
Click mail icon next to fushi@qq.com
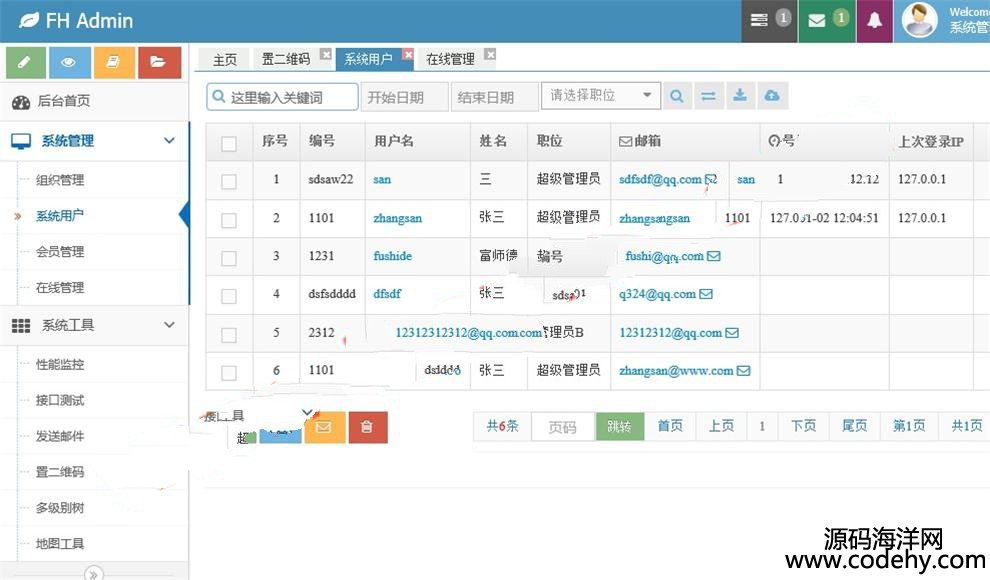click(x=714, y=256)
